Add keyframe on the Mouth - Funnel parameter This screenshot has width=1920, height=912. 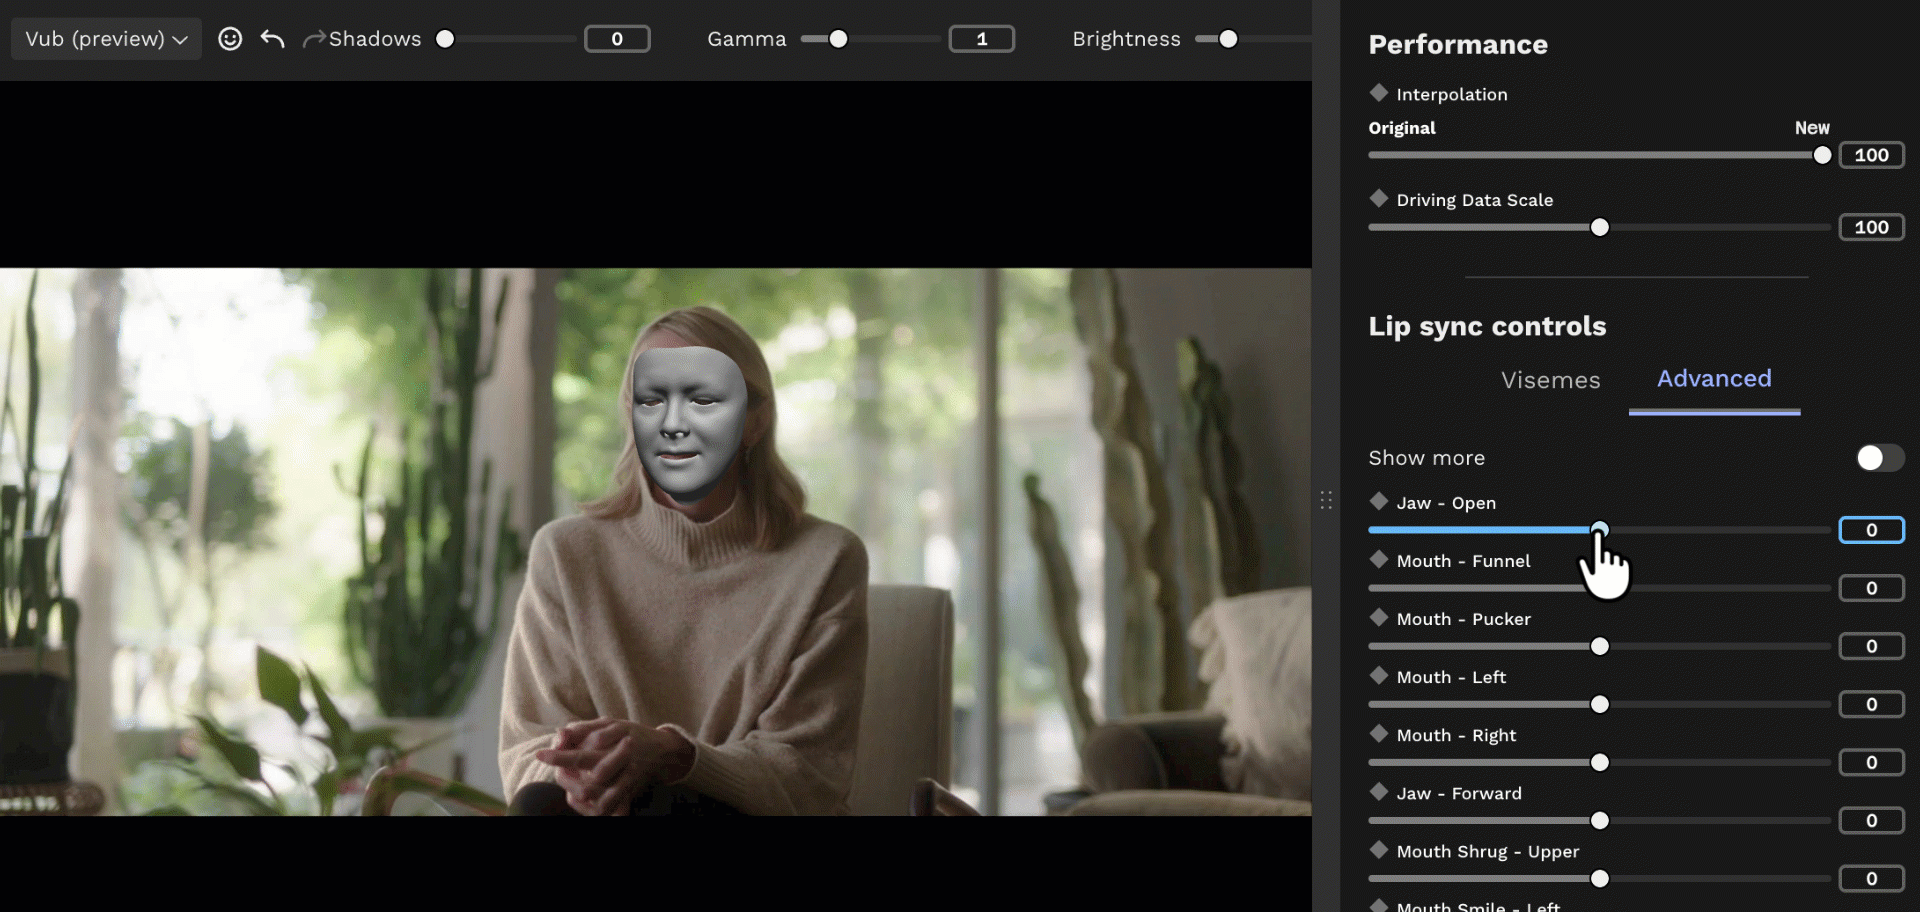tap(1379, 560)
